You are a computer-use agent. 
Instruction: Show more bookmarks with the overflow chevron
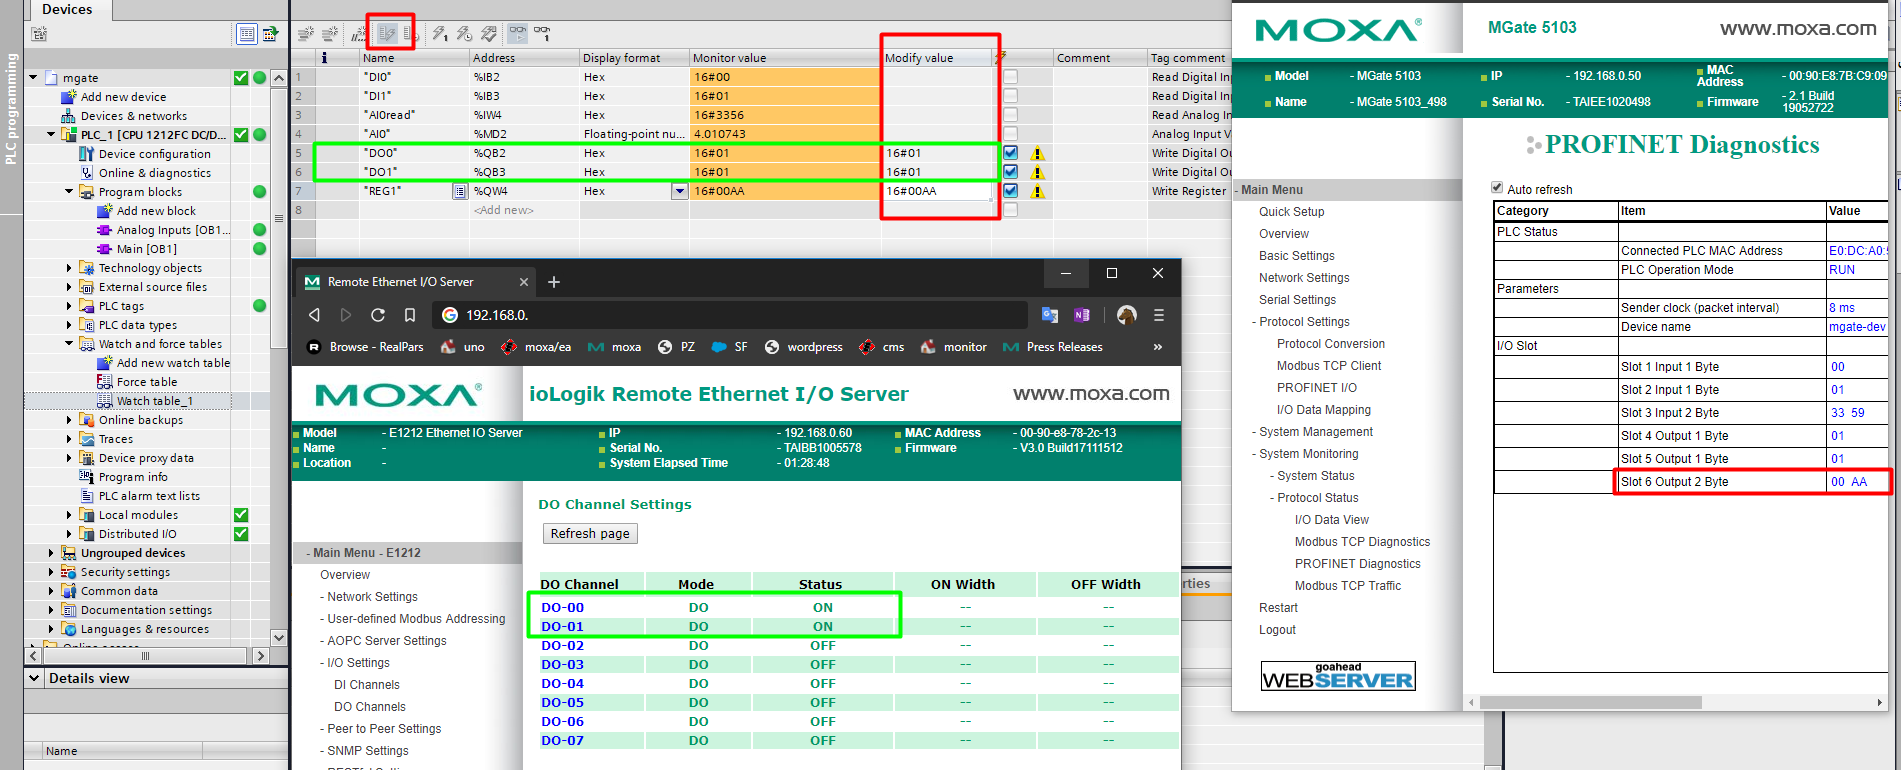[1158, 347]
